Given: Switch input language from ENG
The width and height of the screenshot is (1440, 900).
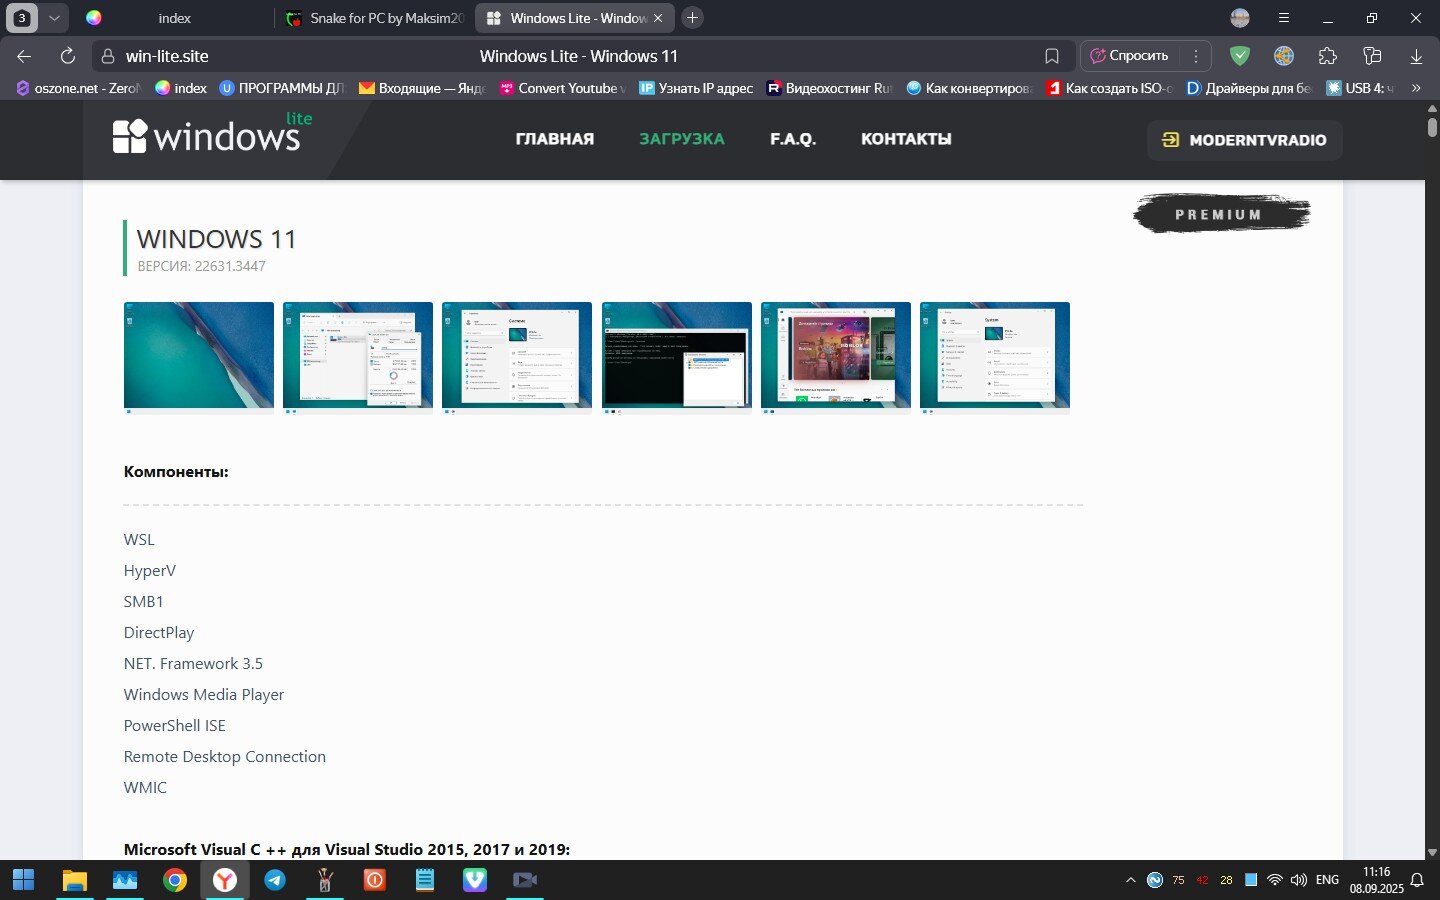Looking at the screenshot, I should 1328,880.
